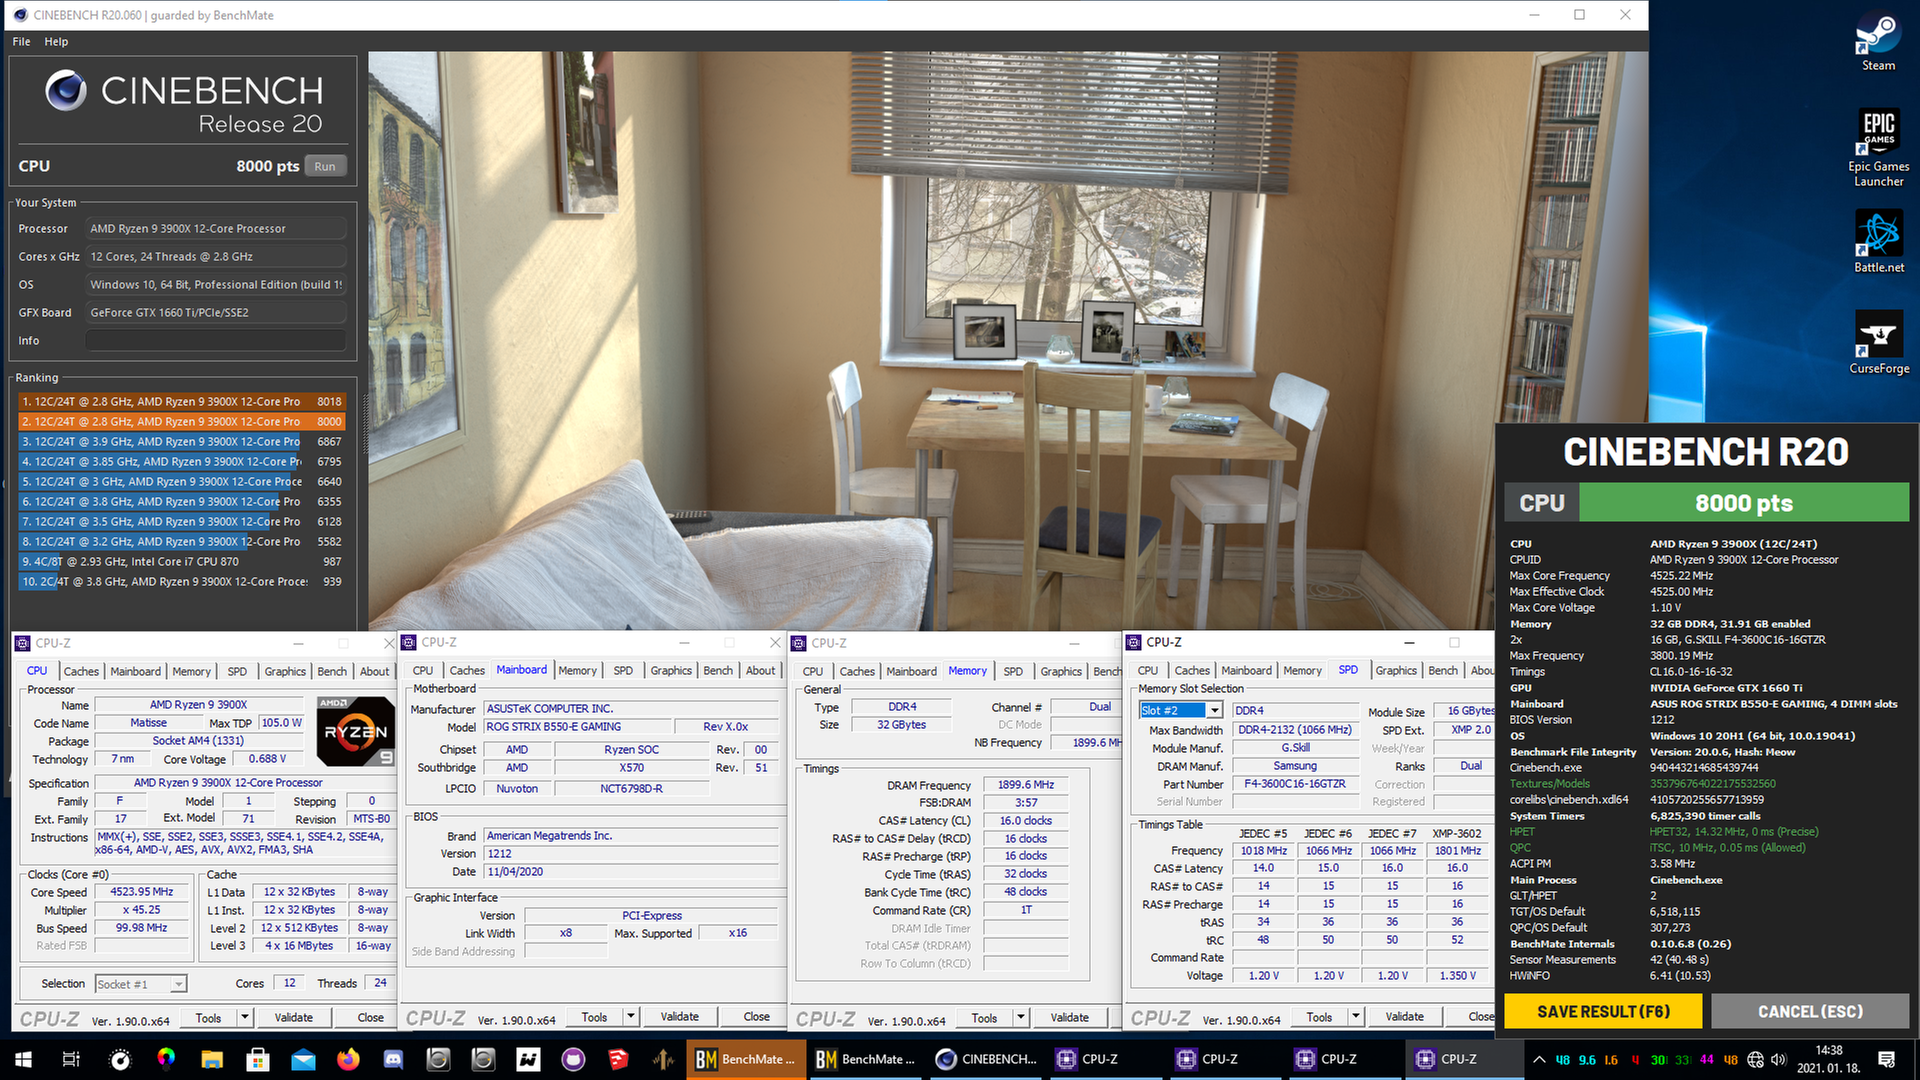The width and height of the screenshot is (1920, 1080).
Task: Open the Cinebench Help menu
Action: coord(56,42)
